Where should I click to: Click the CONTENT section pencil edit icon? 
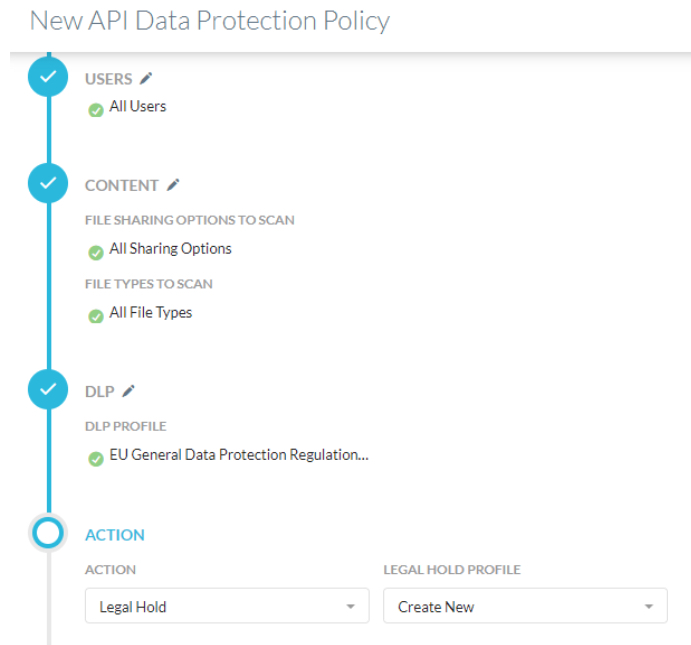pos(173,185)
